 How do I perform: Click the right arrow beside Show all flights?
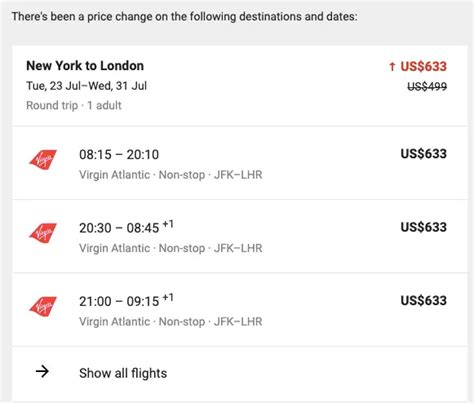(x=42, y=371)
